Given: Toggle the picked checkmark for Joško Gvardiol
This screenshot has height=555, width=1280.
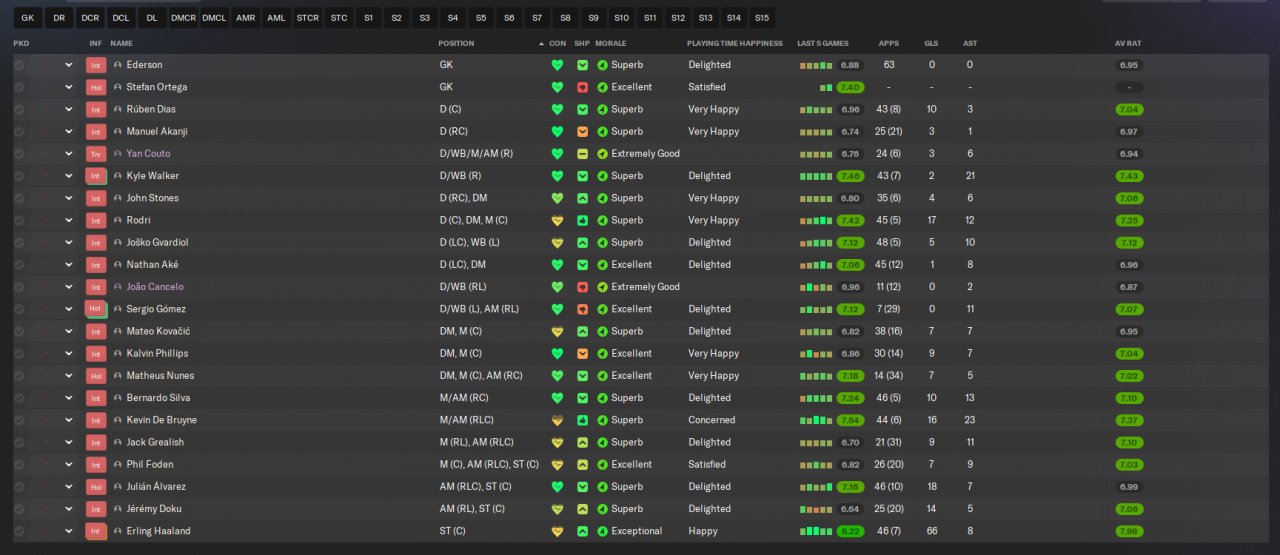Looking at the screenshot, I should [x=19, y=242].
